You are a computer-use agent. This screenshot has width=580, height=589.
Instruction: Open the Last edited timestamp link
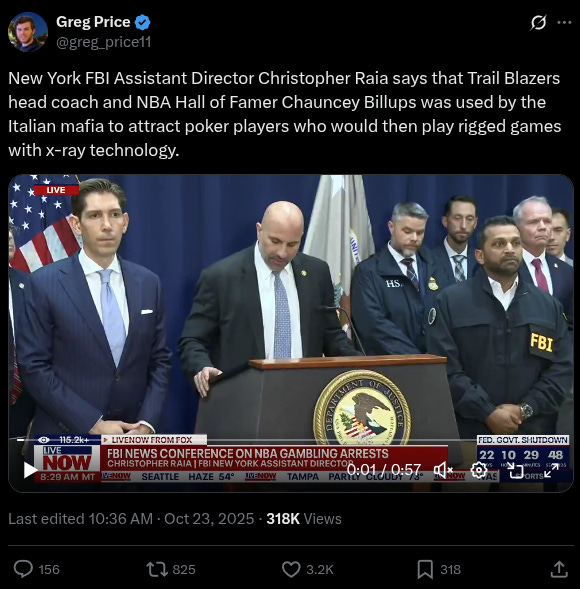click(x=131, y=519)
